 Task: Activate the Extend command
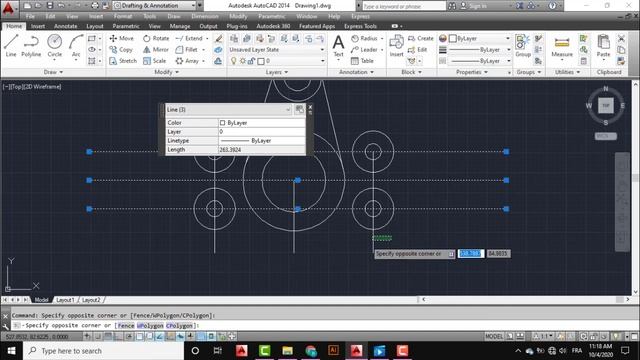189,38
